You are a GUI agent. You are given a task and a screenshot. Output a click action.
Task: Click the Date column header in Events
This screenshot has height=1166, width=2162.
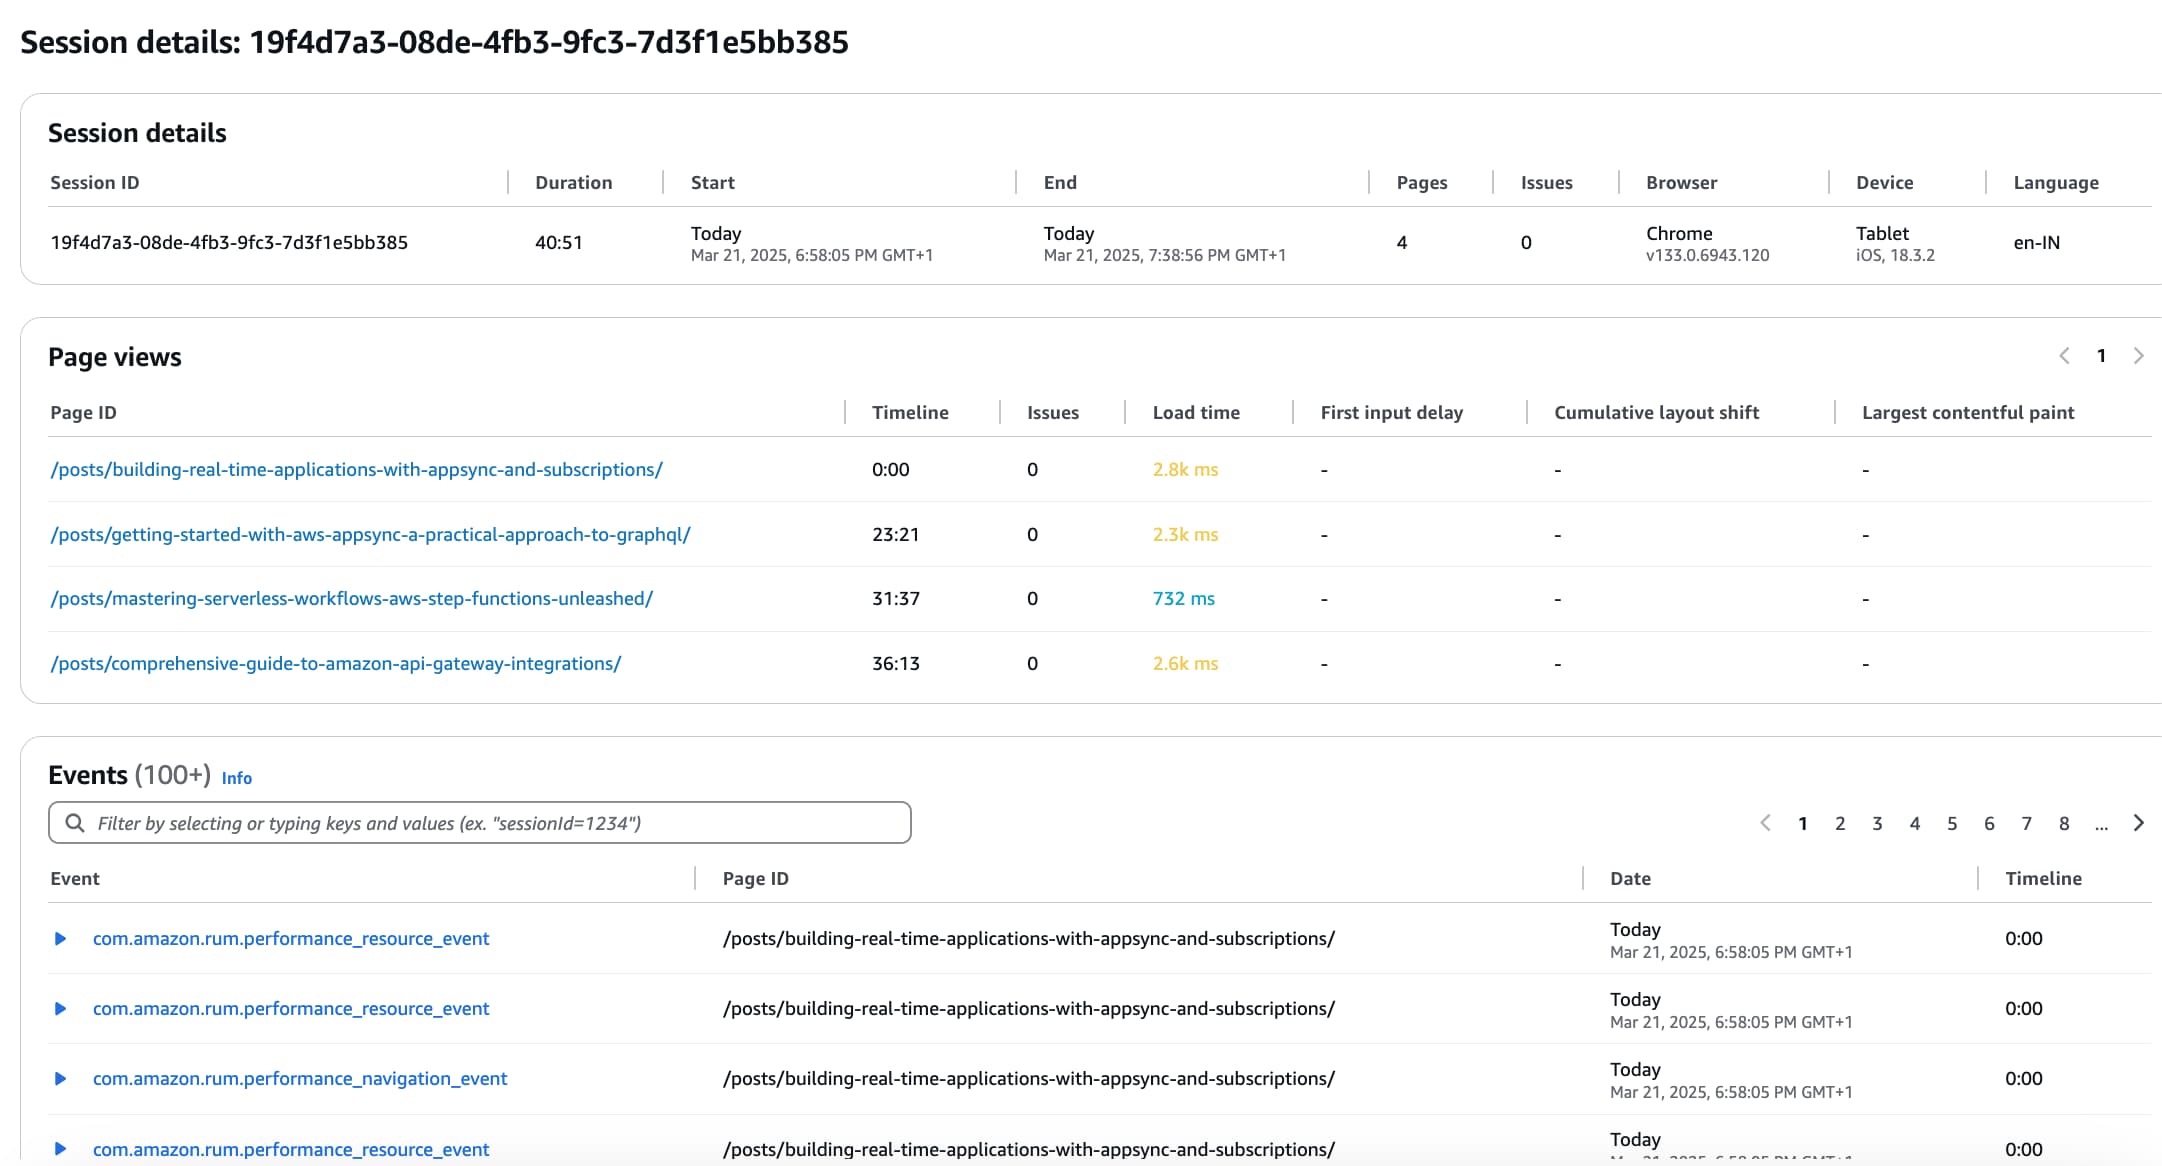coord(1630,879)
